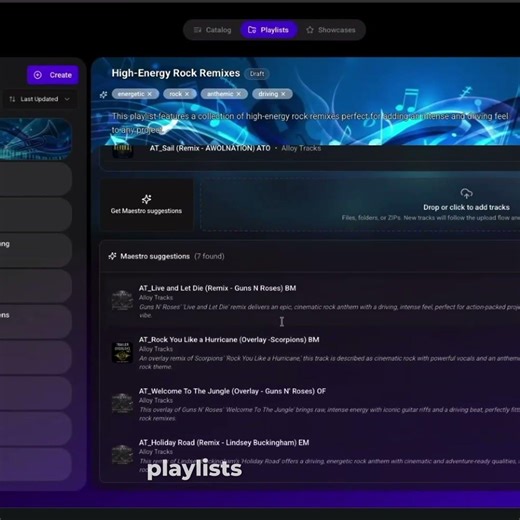The height and width of the screenshot is (520, 520).
Task: Click Drop or click to add tracks
Action: (x=466, y=207)
